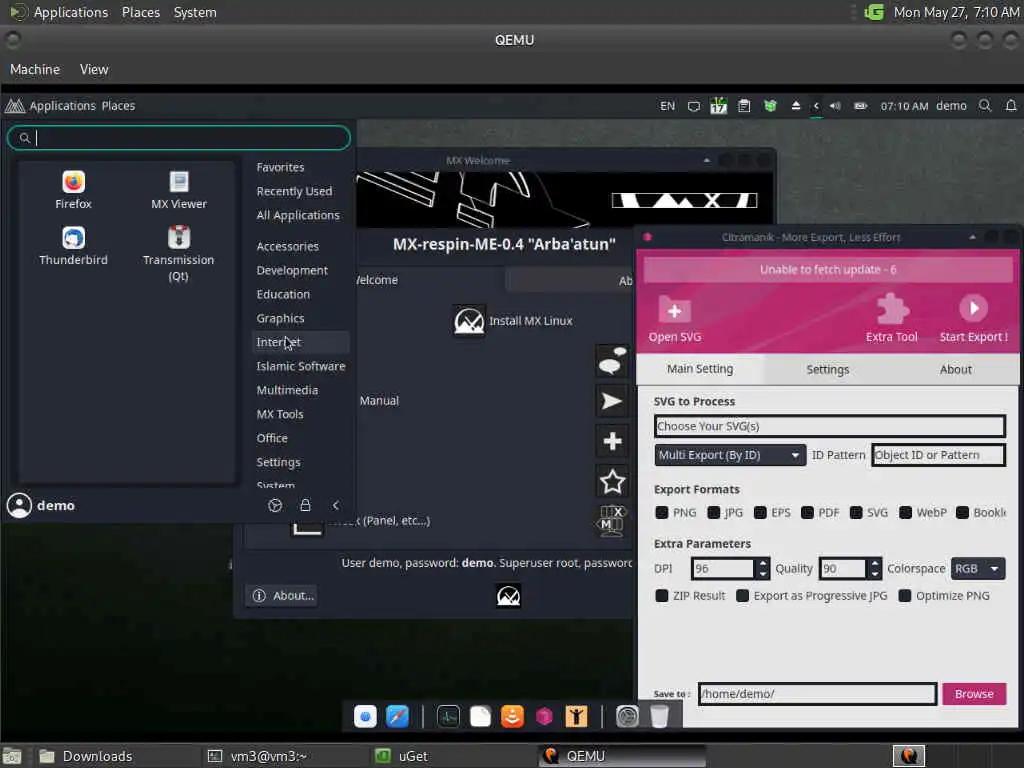Open the Internet category in menu
1024x768 pixels.
pyautogui.click(x=300, y=342)
